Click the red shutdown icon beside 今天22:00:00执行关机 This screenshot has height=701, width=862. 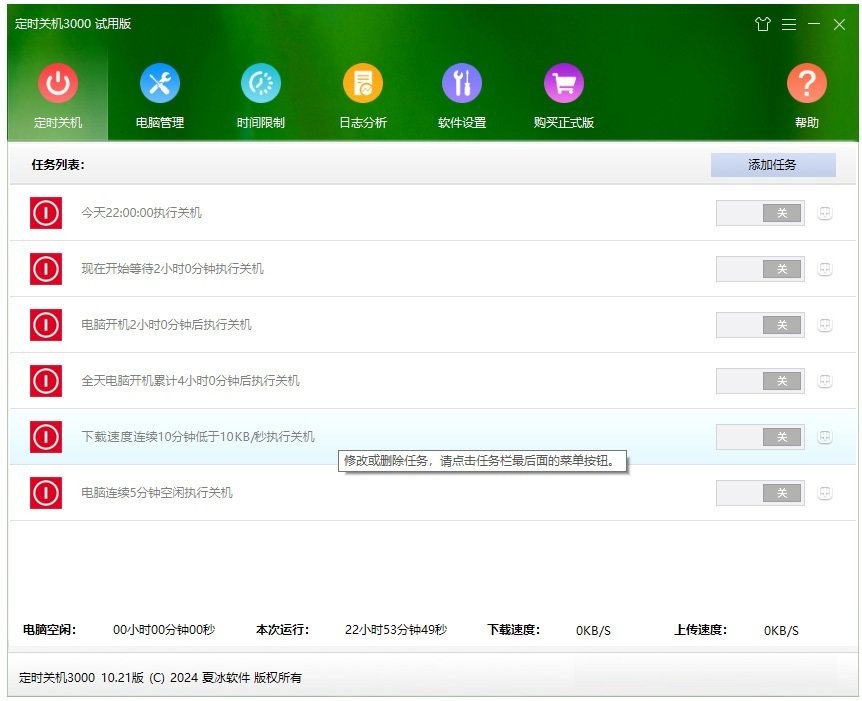click(45, 212)
